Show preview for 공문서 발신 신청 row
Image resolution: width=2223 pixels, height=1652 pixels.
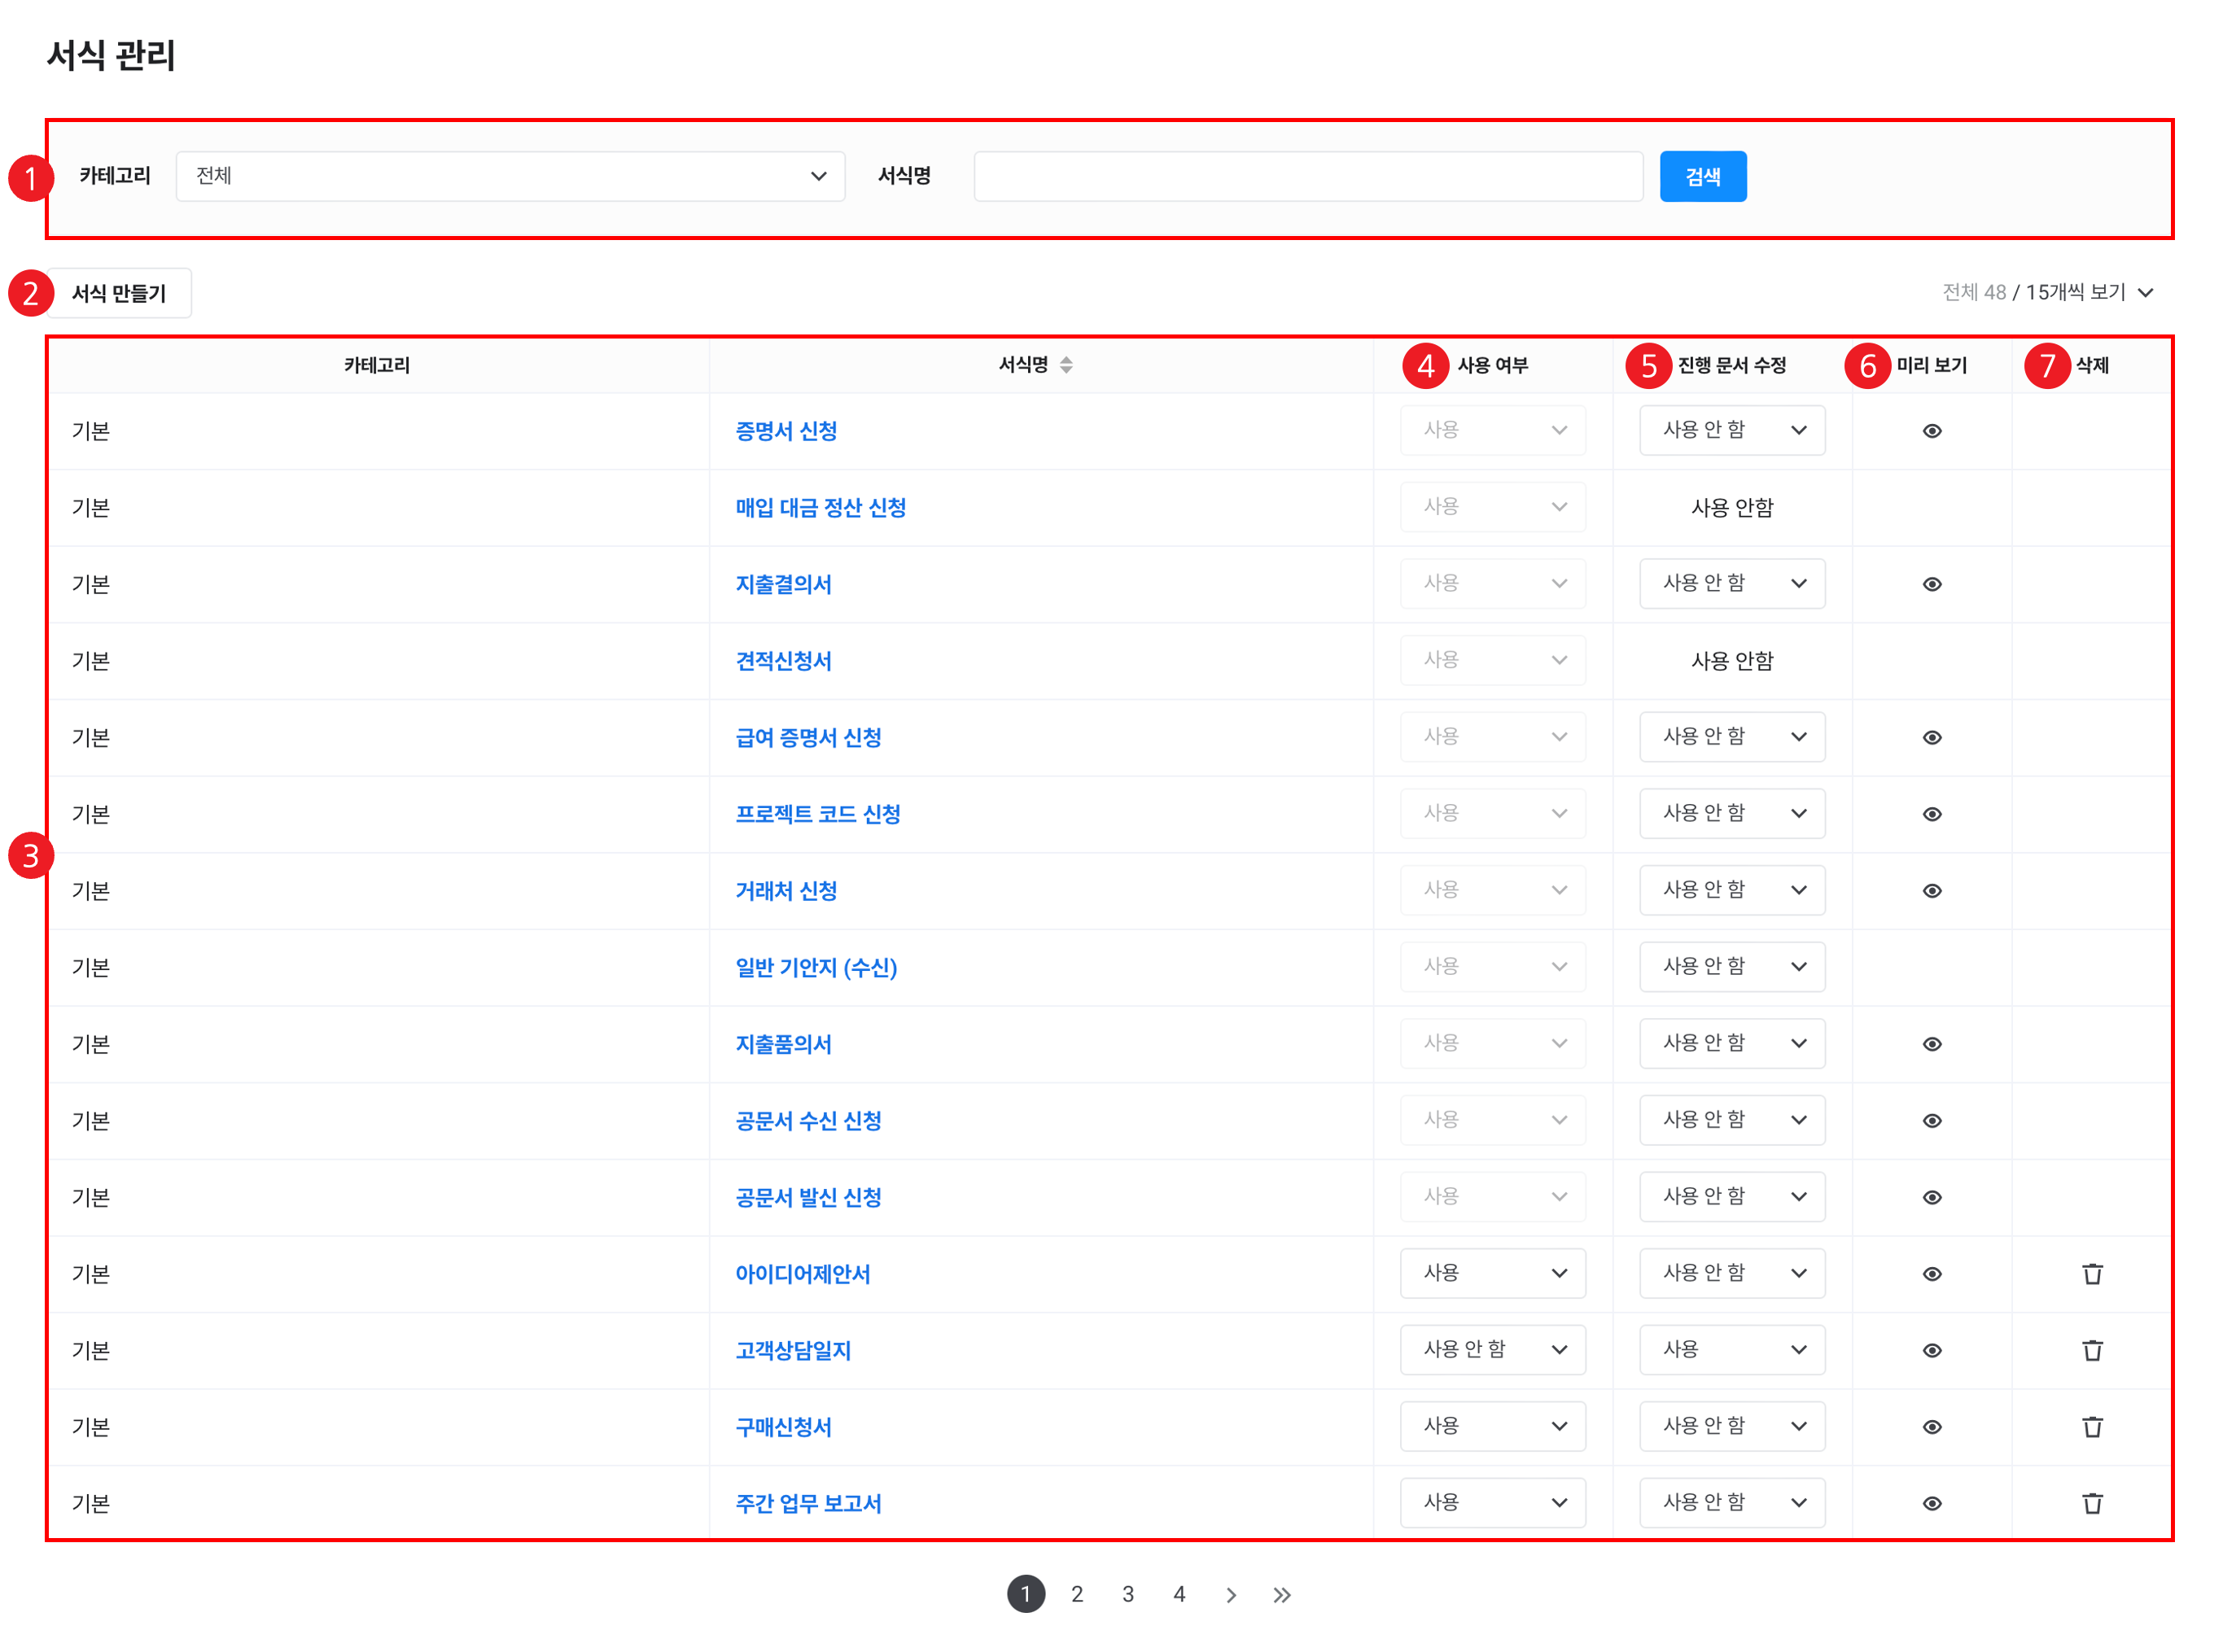click(1931, 1197)
